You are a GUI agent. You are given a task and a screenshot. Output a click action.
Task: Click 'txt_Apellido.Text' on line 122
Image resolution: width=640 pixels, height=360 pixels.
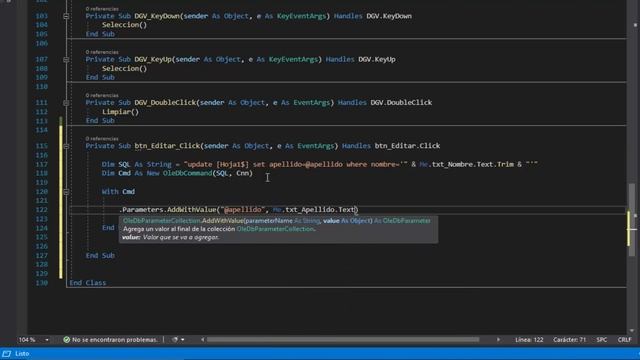pos(321,210)
